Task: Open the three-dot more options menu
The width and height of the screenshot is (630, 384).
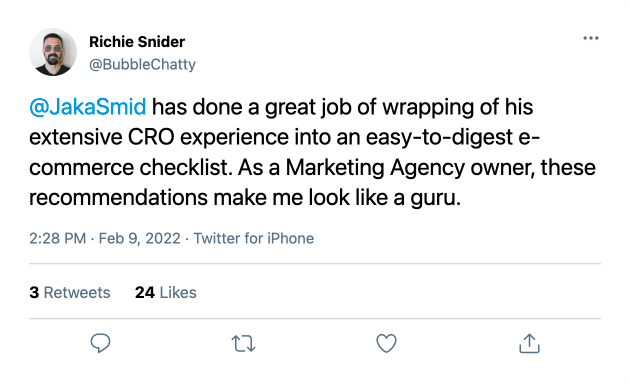Action: coord(591,38)
